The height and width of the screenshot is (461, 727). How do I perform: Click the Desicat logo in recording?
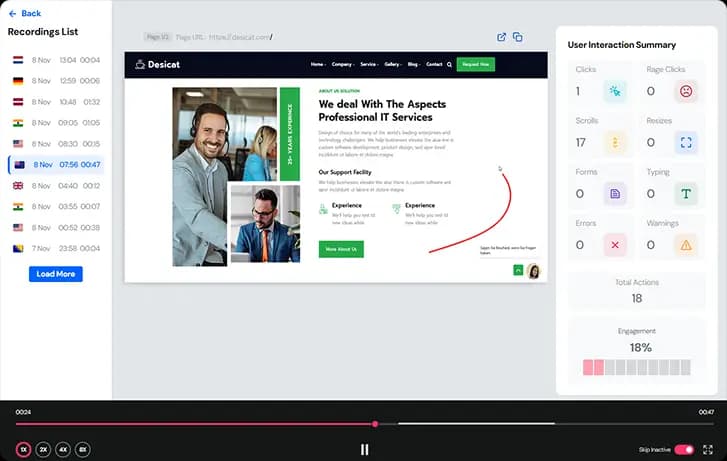point(157,64)
